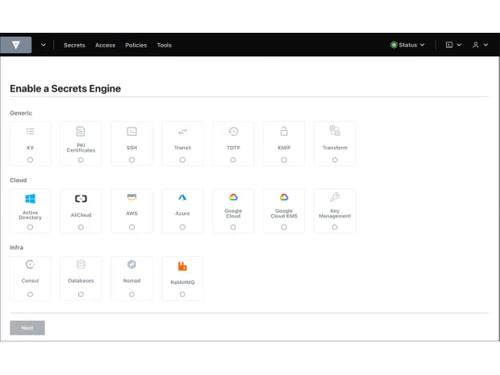Click the PKI Certificates document icon

tap(81, 131)
